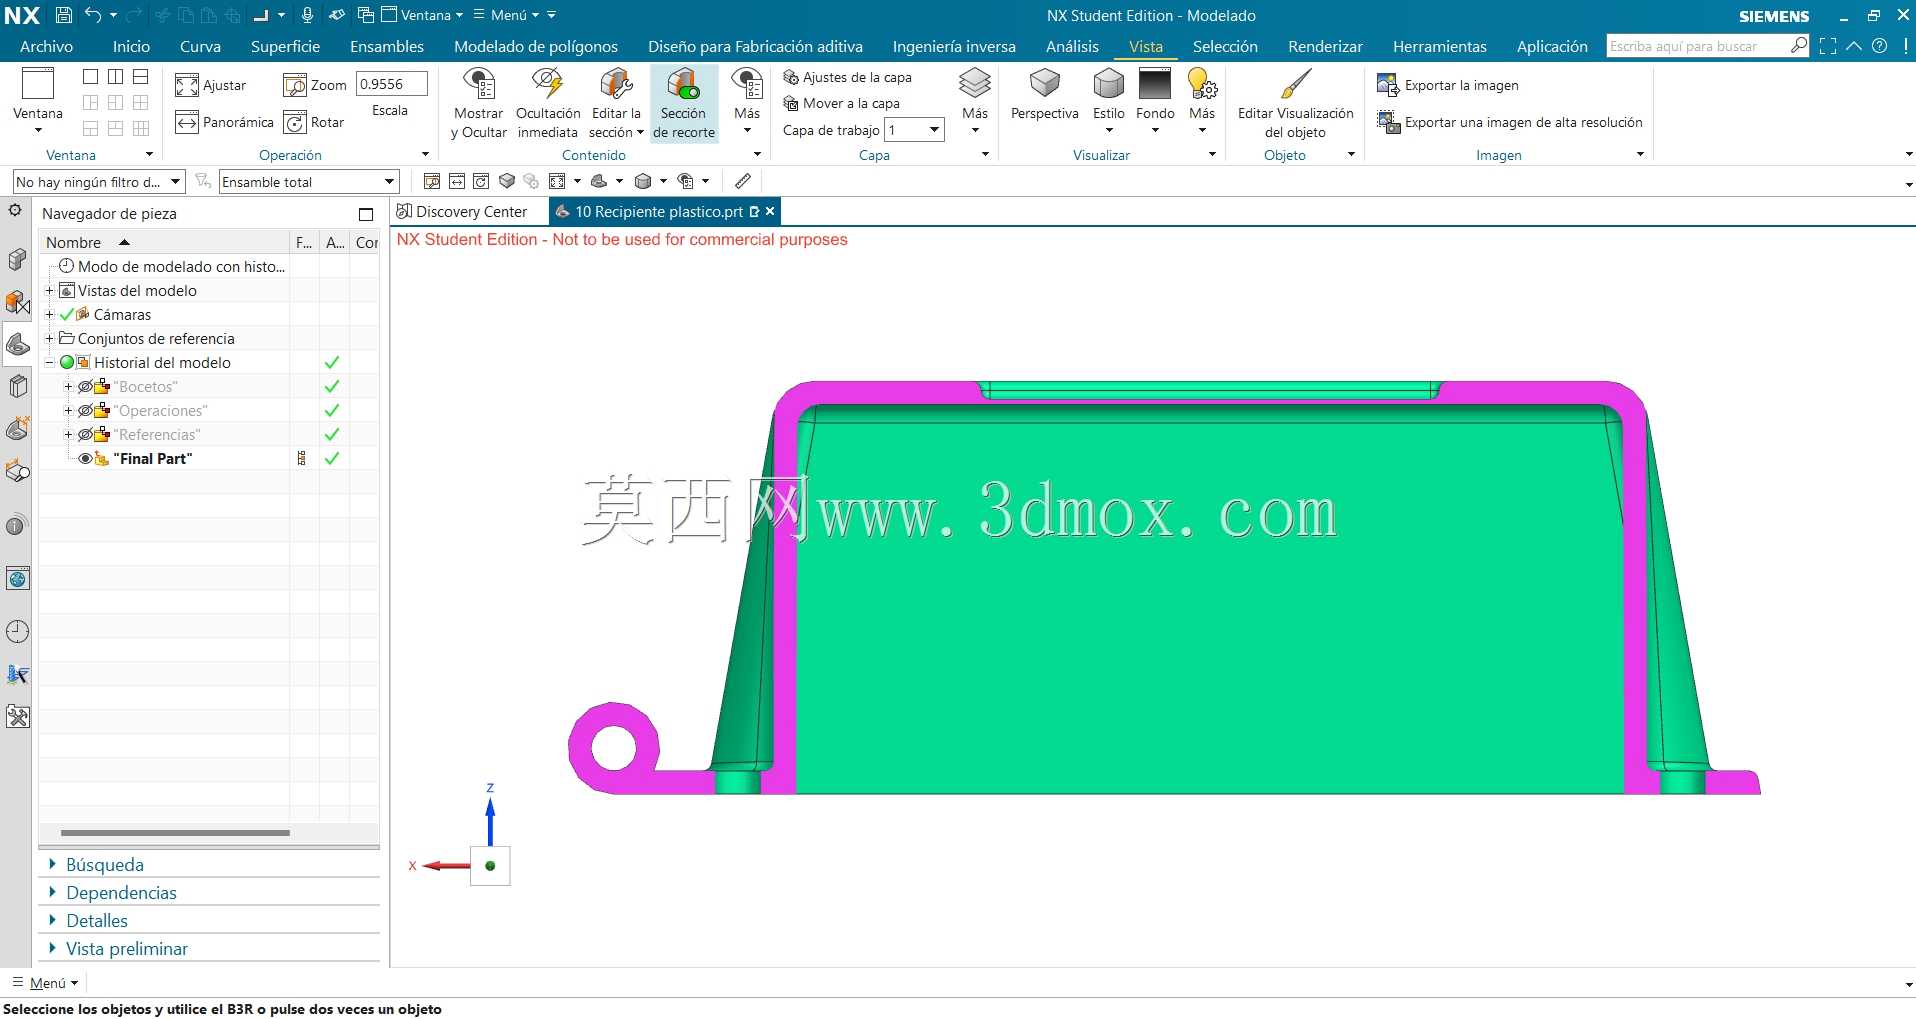The width and height of the screenshot is (1916, 1019).
Task: Switch to the Inicio ribbon tab
Action: pos(131,46)
